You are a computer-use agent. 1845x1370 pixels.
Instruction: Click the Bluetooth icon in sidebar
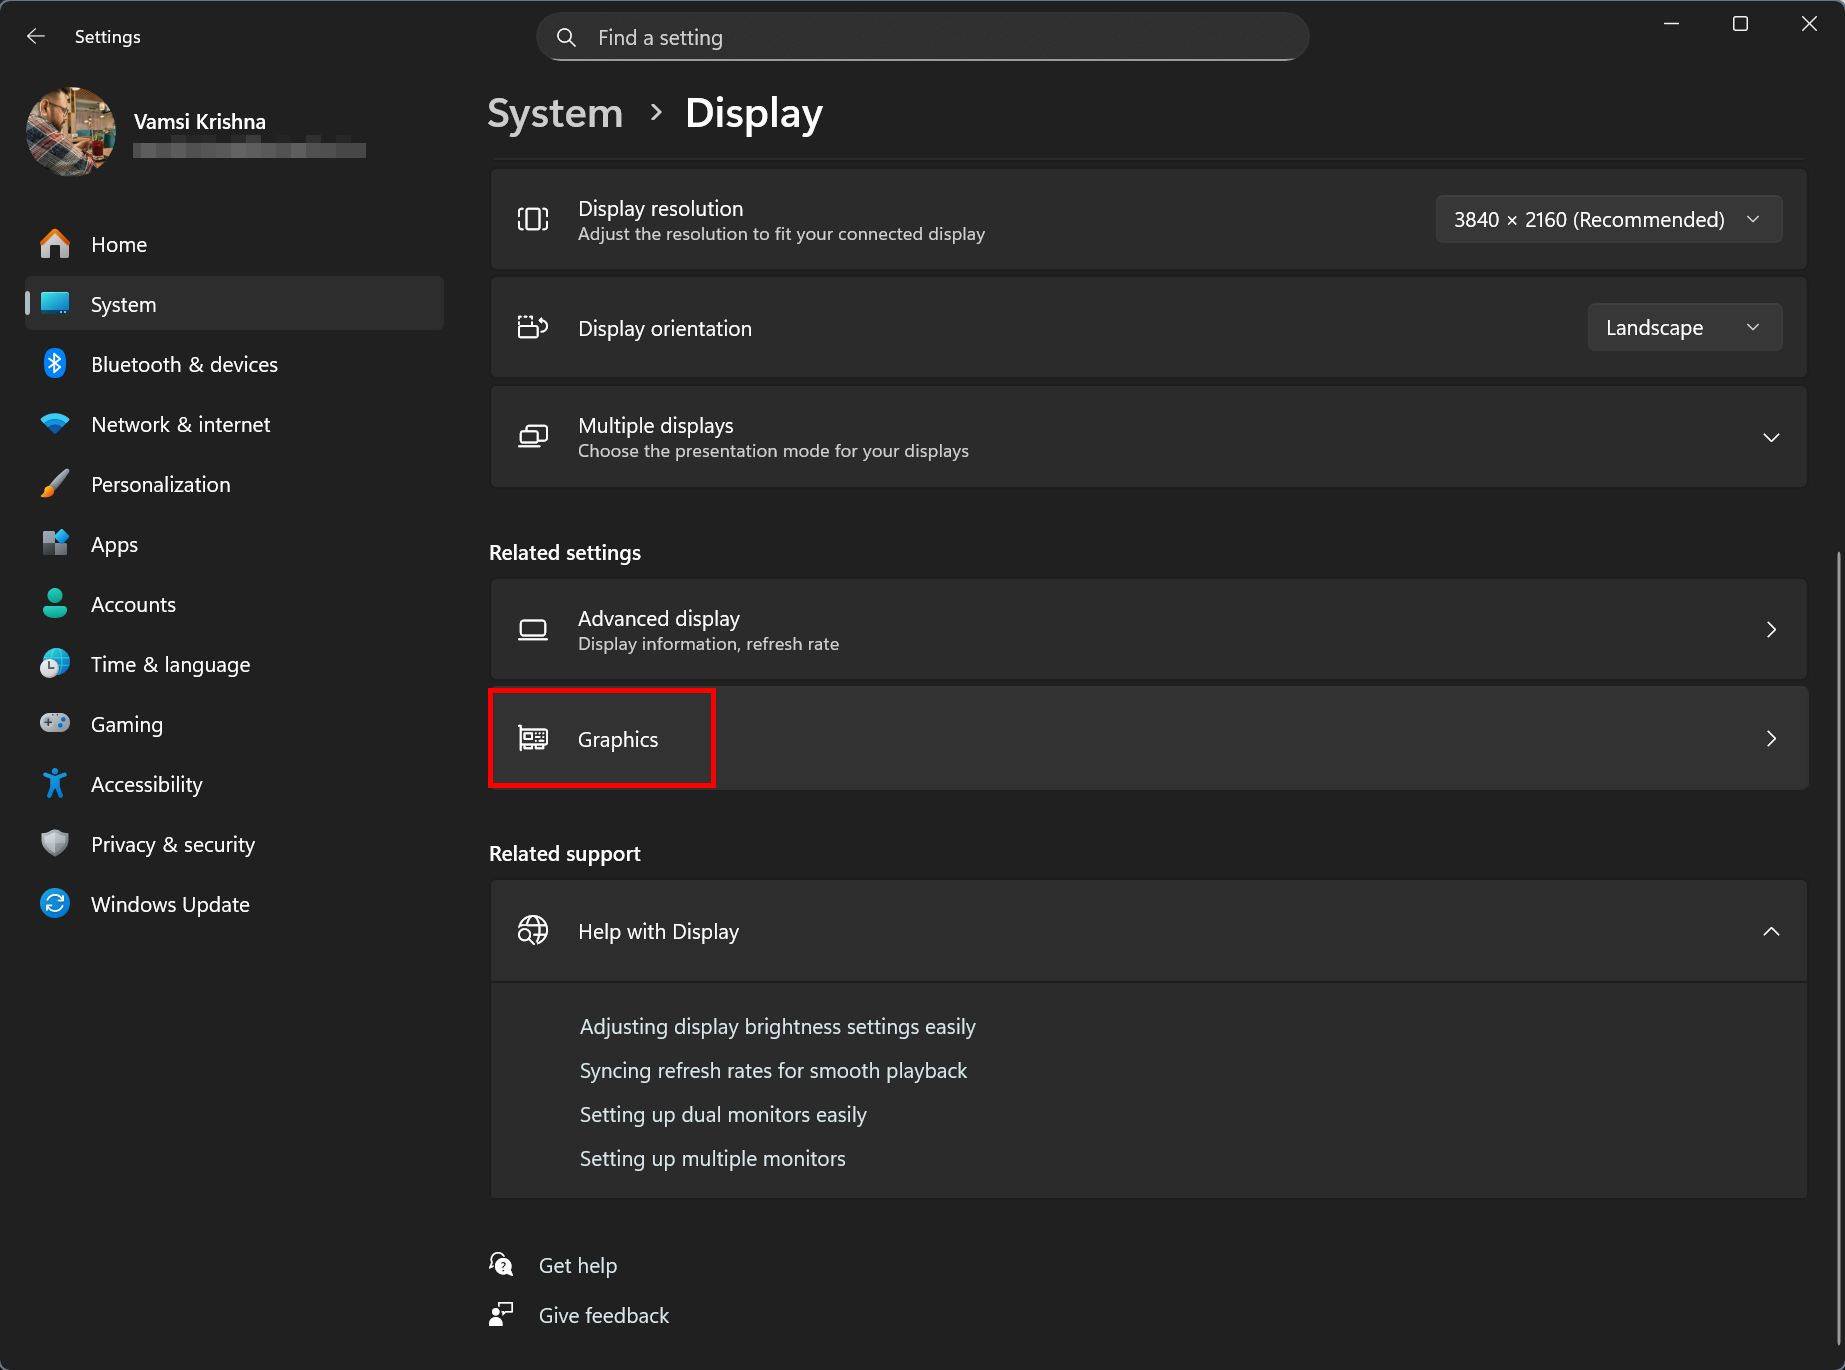click(x=55, y=364)
